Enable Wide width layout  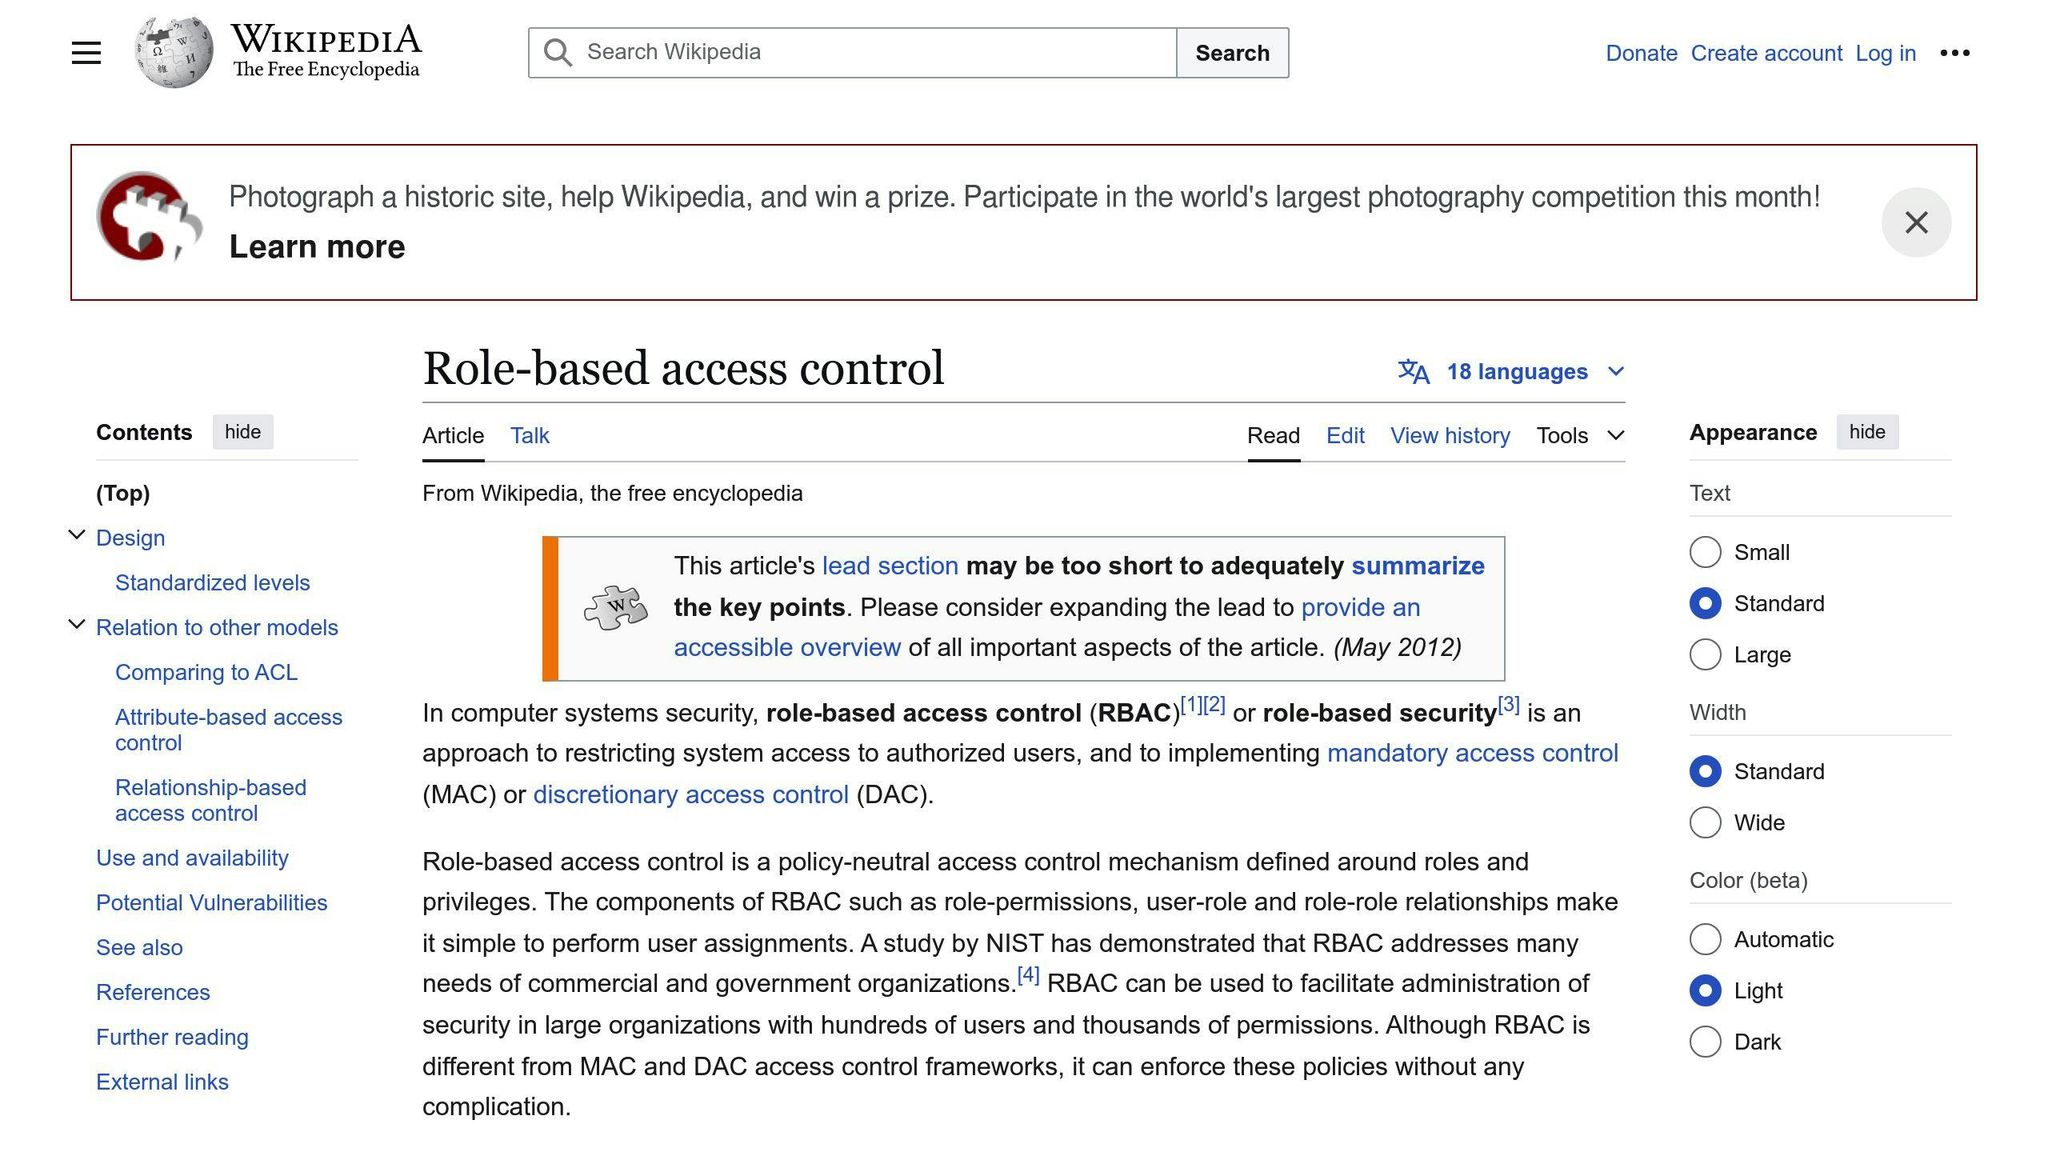(1705, 822)
